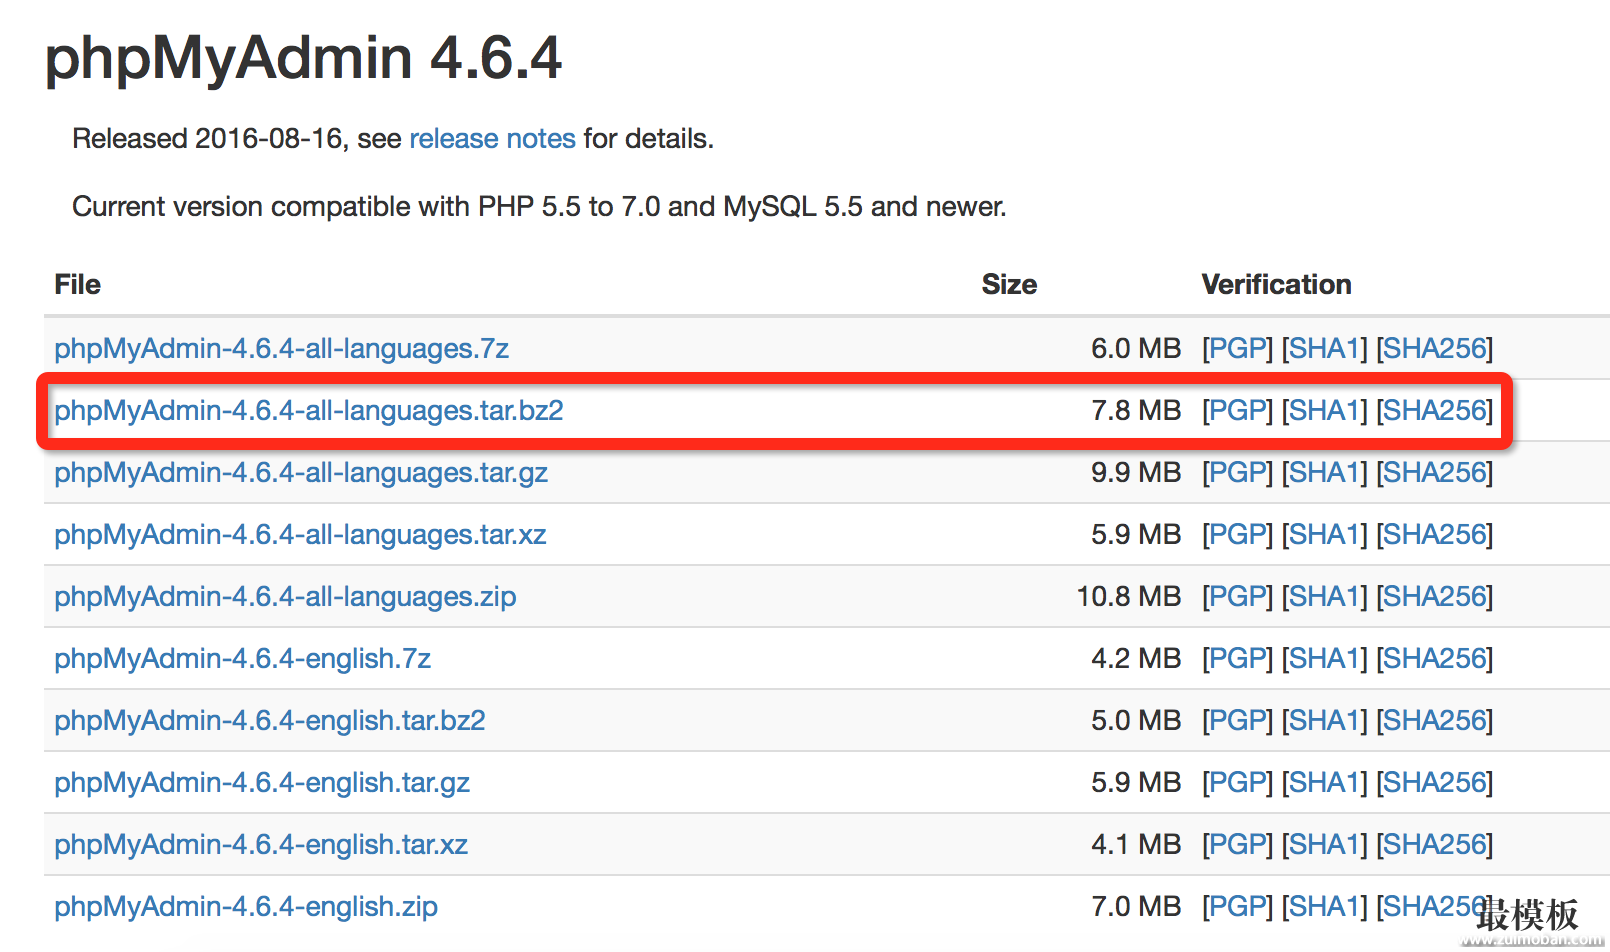Select the 4.2 MB size value
Viewport: 1610px width, 952px height.
[x=1136, y=658]
